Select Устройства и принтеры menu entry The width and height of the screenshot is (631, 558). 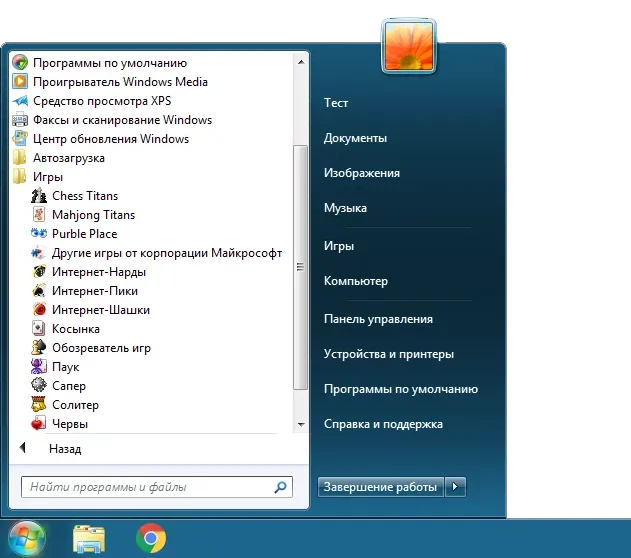(388, 354)
